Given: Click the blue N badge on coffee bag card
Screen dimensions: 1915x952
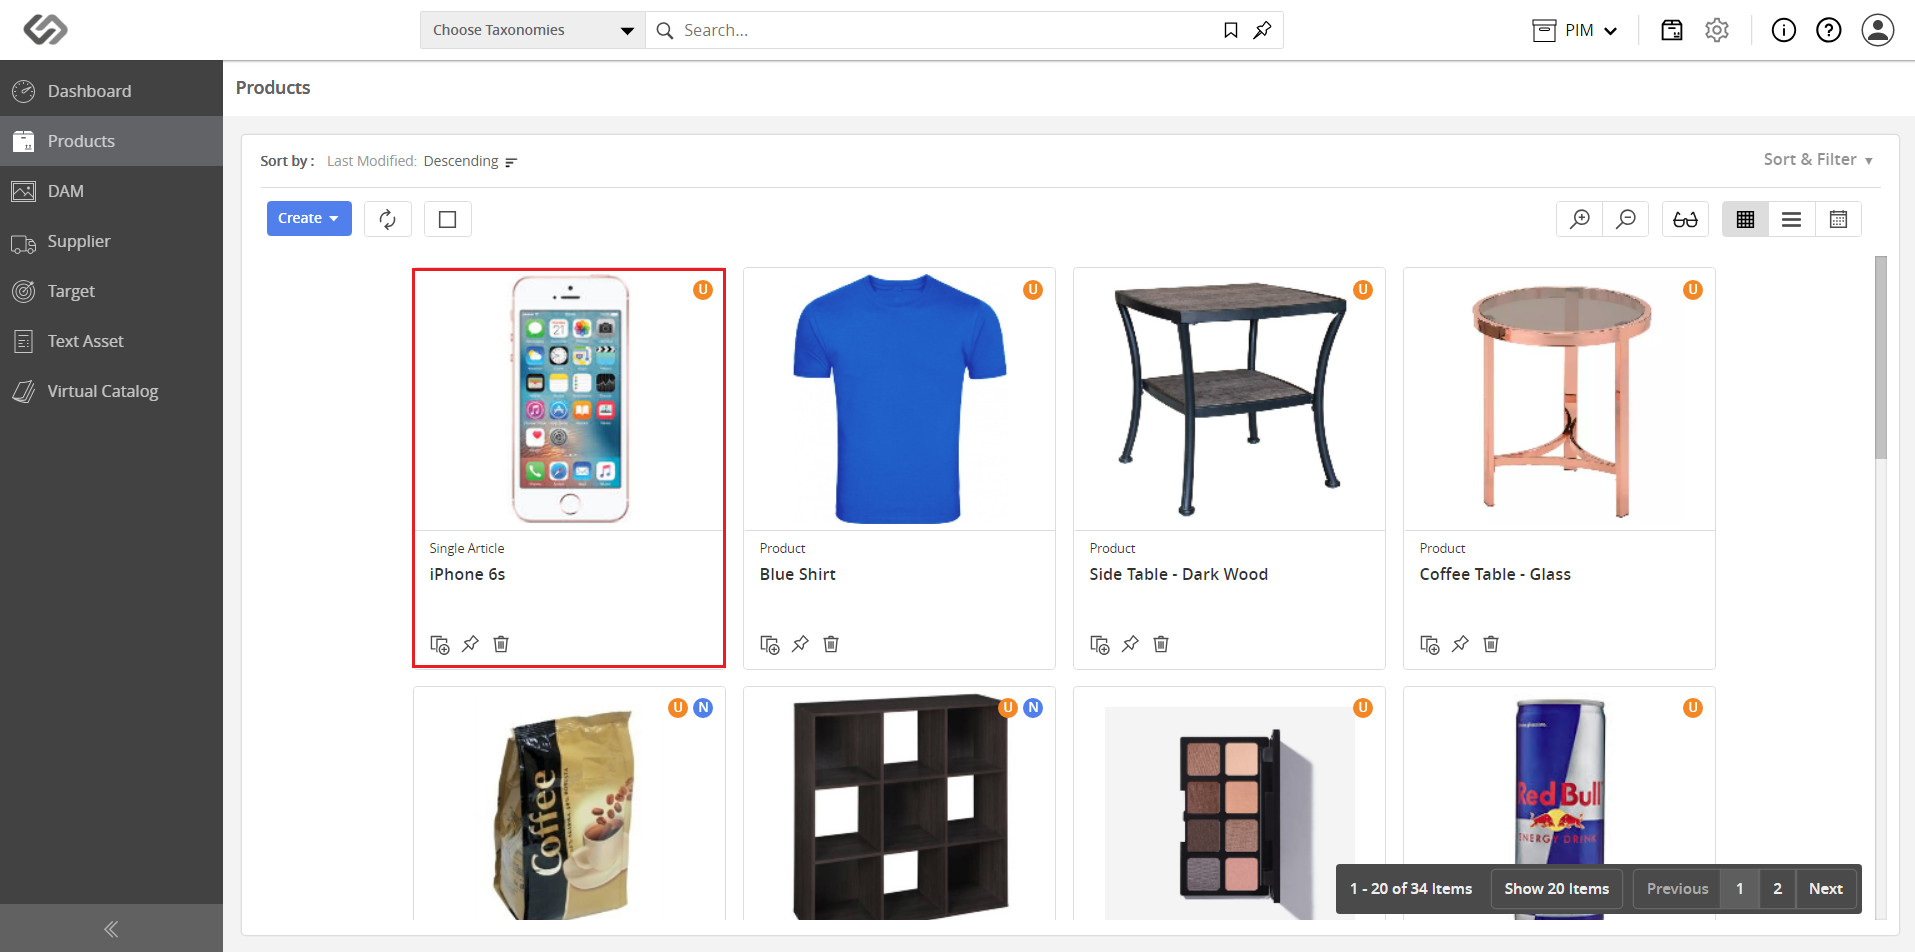Looking at the screenshot, I should (x=703, y=708).
